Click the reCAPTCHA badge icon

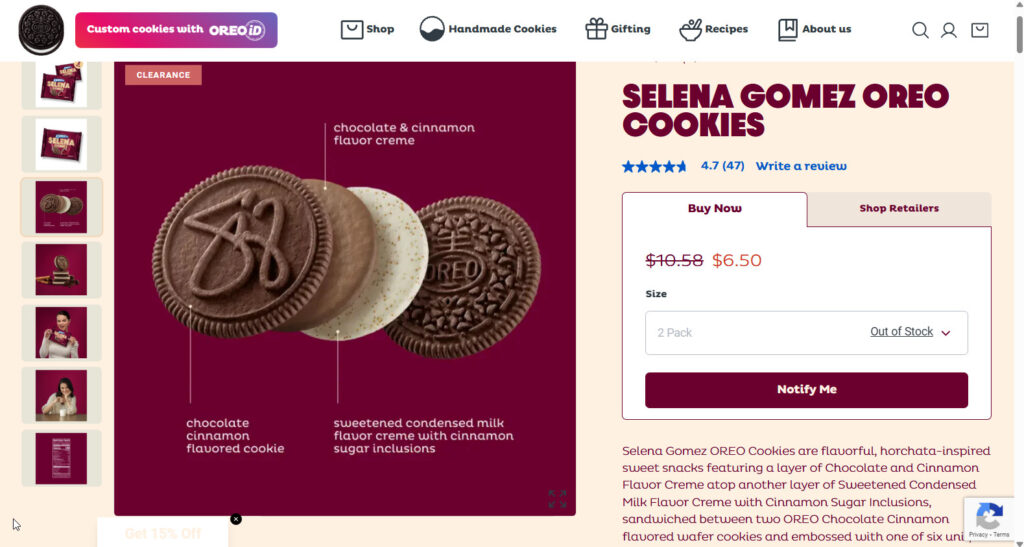989,518
